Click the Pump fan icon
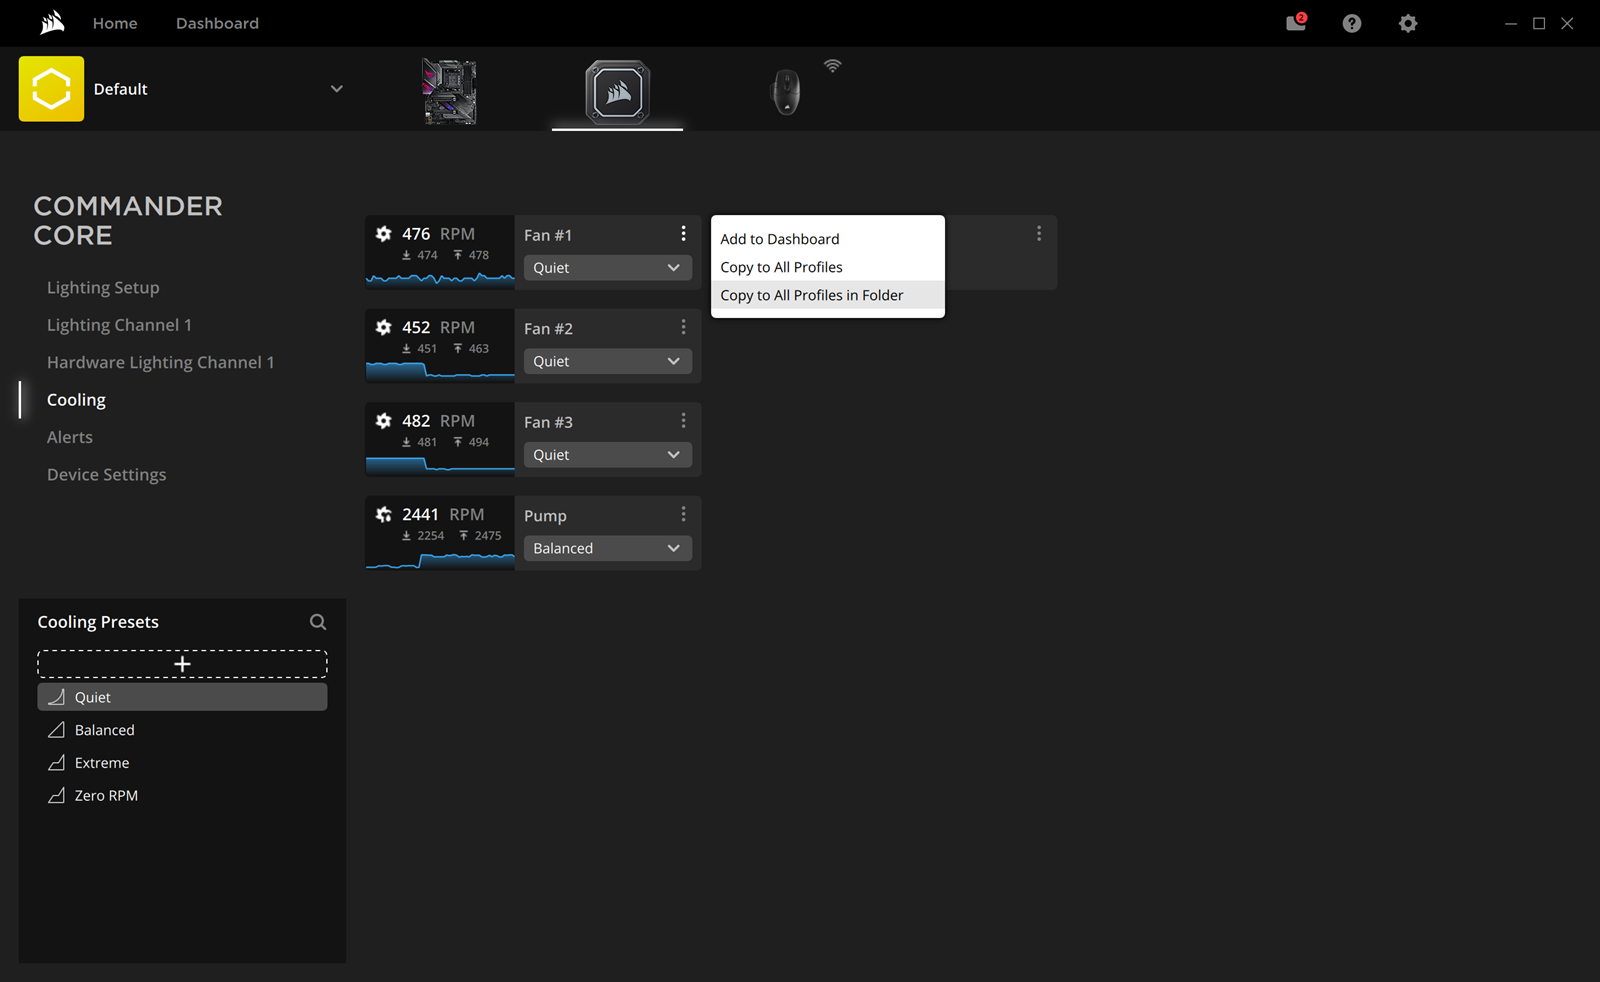This screenshot has height=982, width=1600. pyautogui.click(x=383, y=514)
